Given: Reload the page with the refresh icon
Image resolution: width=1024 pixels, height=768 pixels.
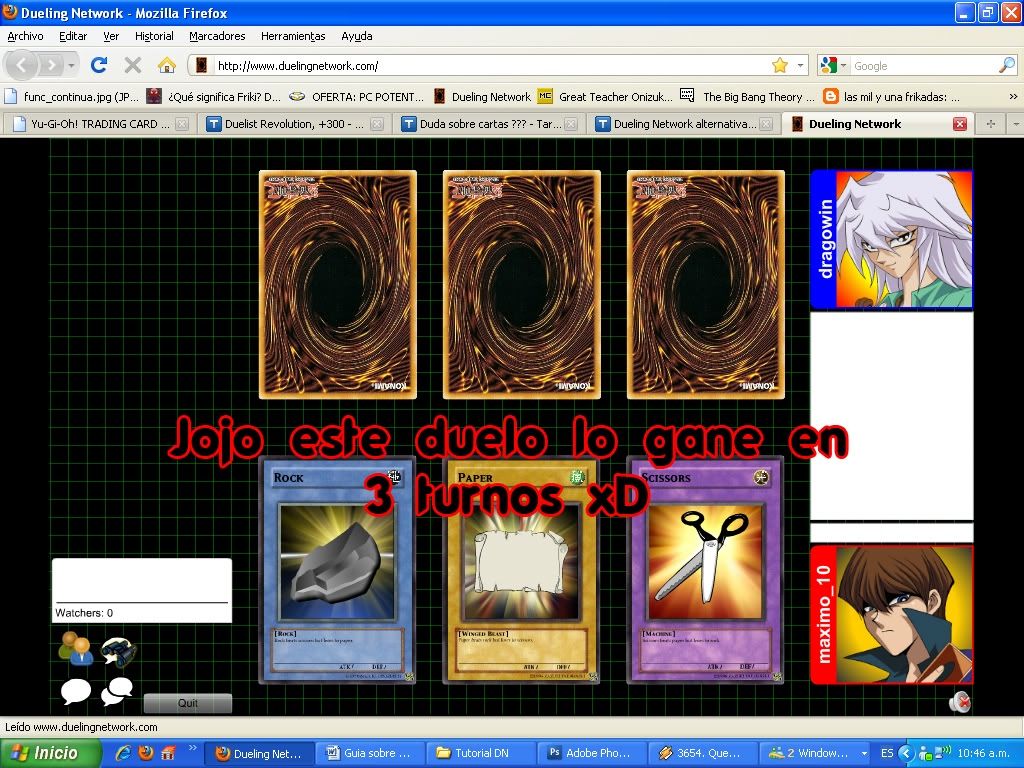Looking at the screenshot, I should pos(99,65).
